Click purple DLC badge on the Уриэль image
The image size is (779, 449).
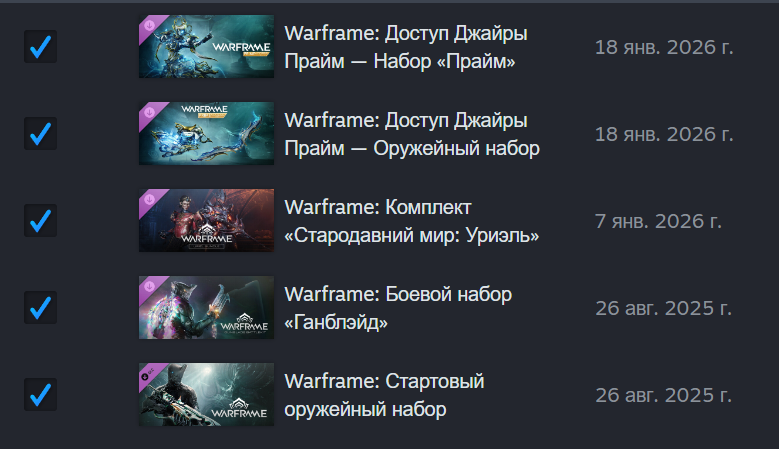(149, 199)
